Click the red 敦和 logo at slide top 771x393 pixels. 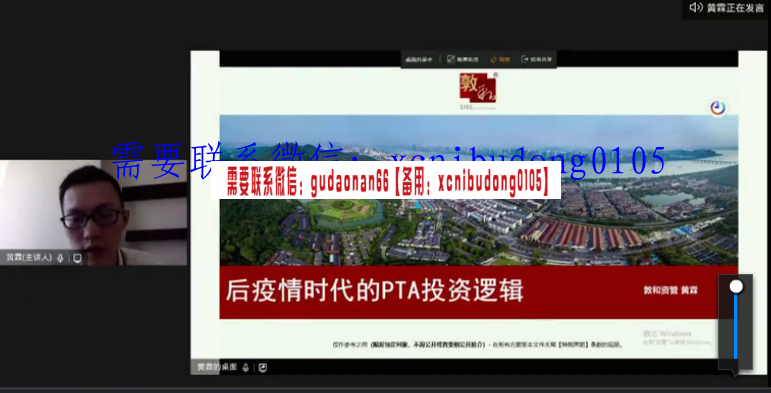(x=478, y=89)
